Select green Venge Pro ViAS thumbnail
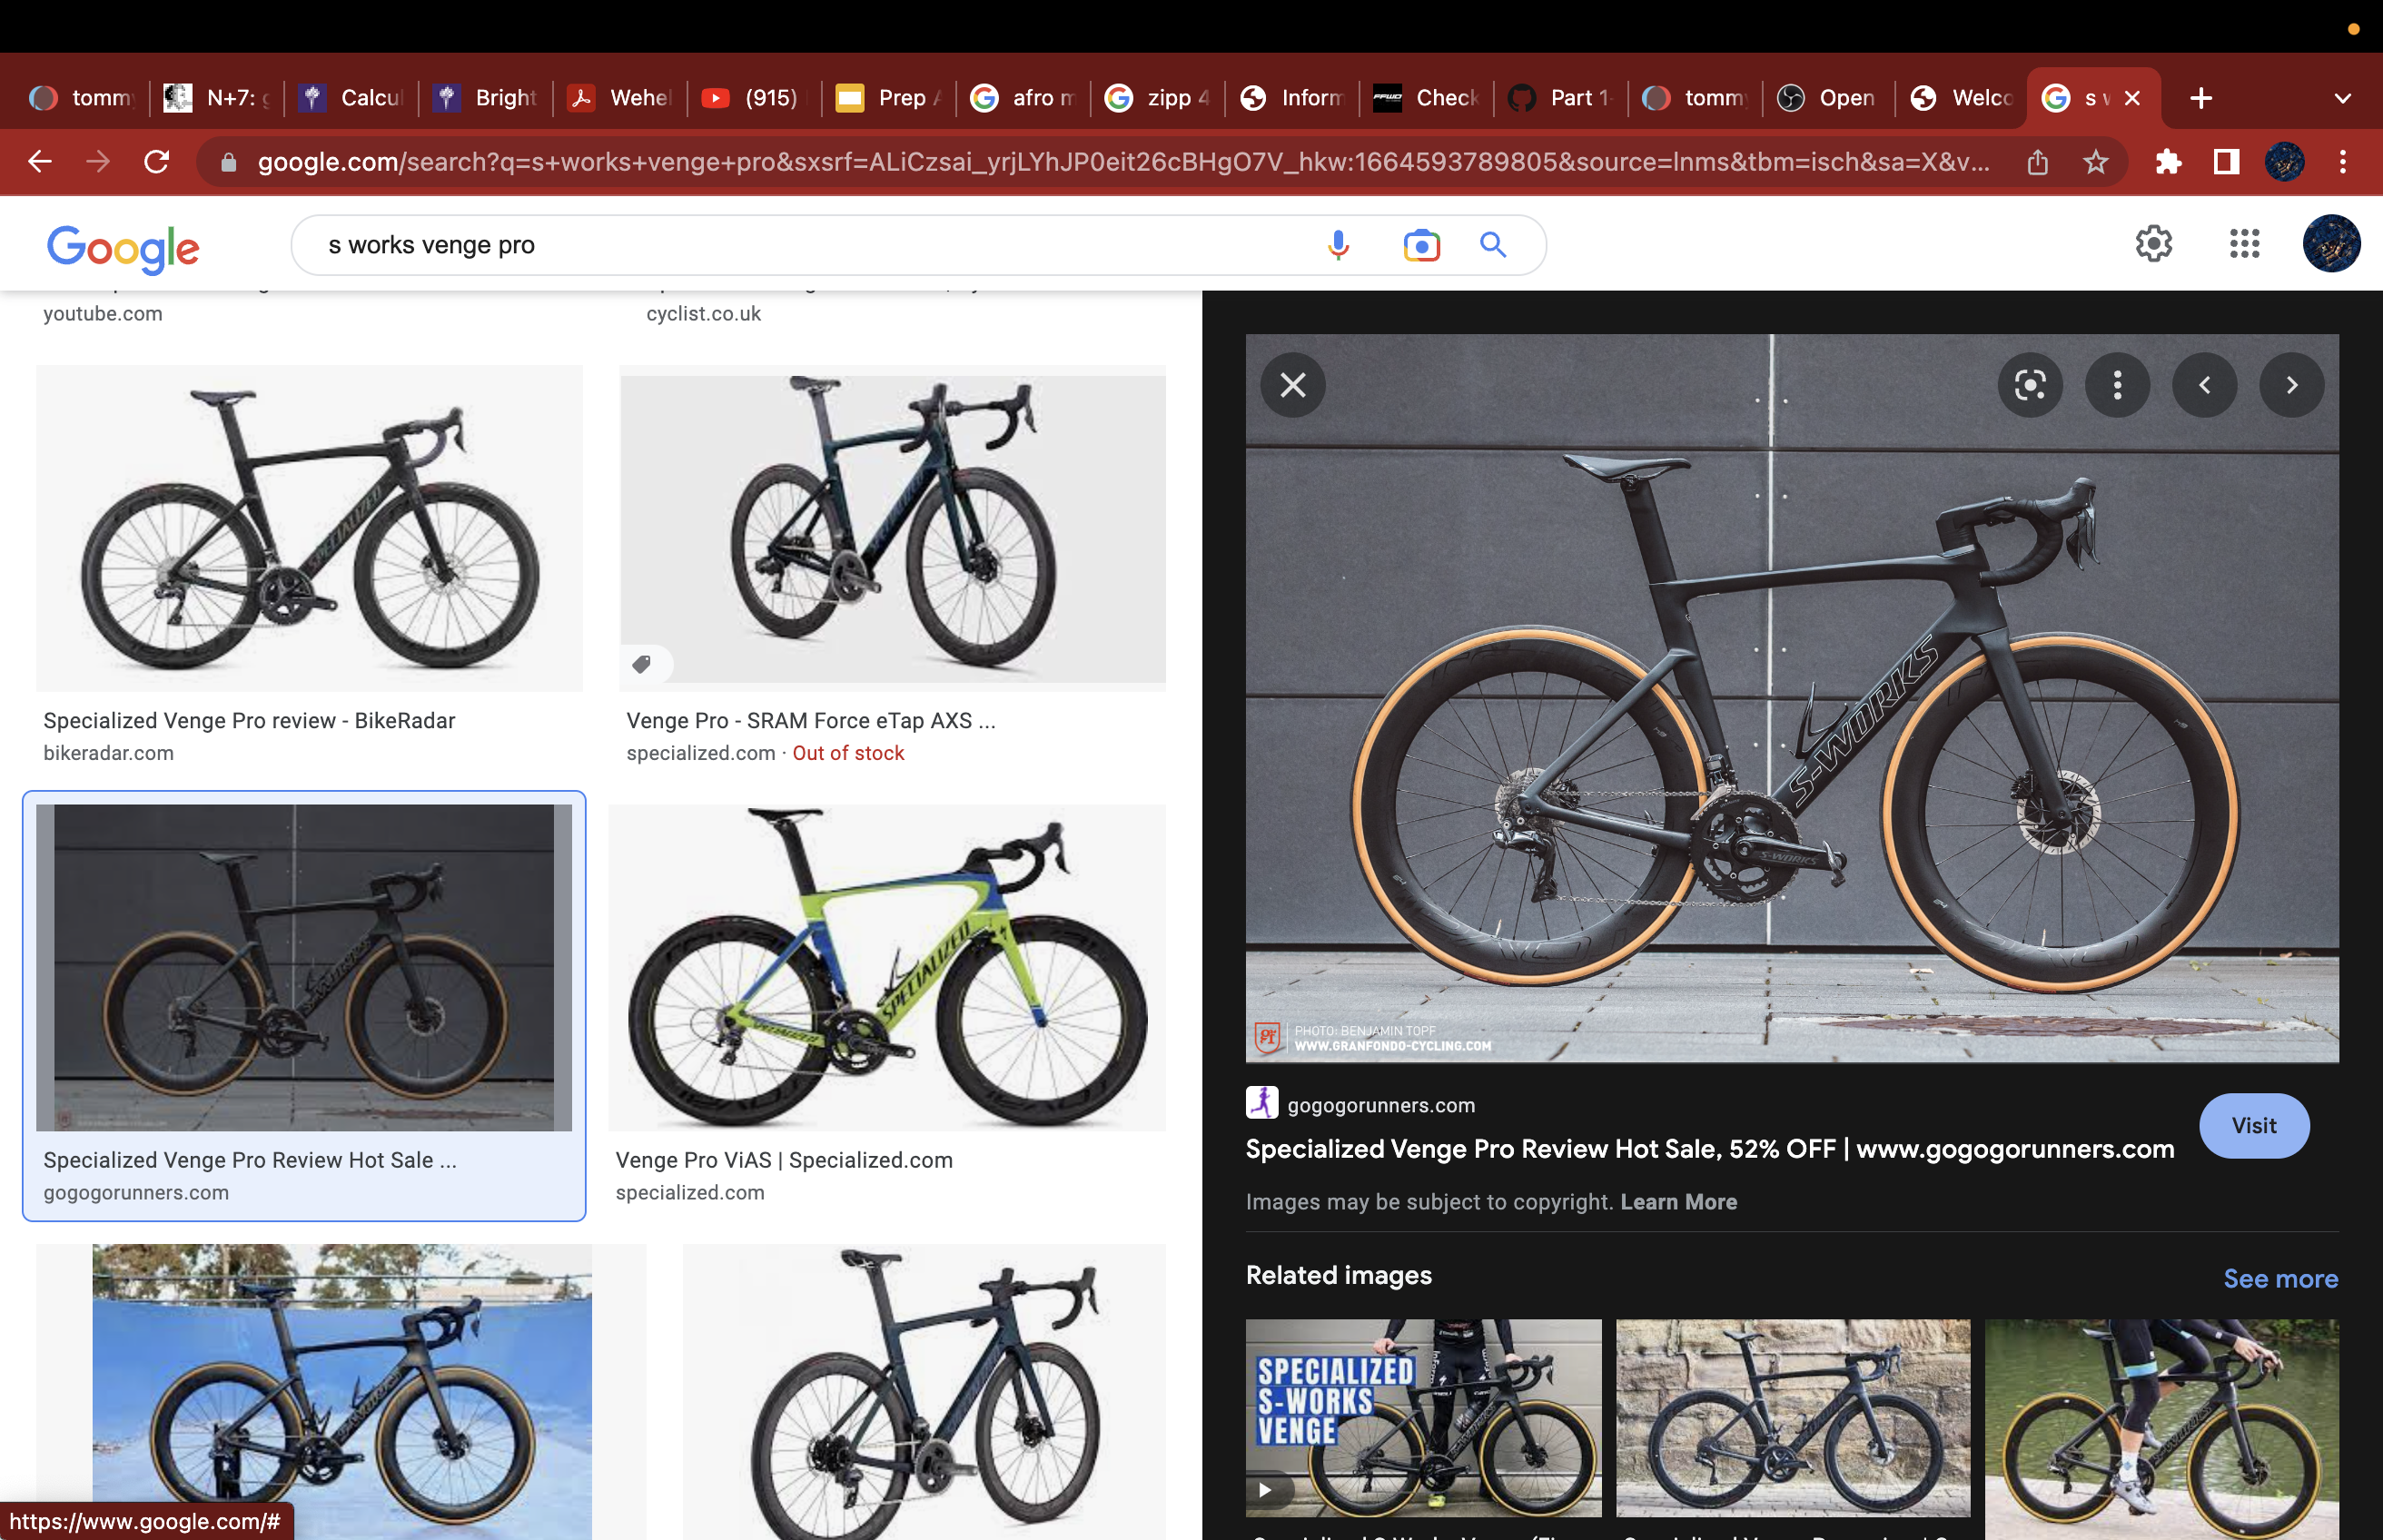Screen dimensions: 2383x1540 click(887, 968)
